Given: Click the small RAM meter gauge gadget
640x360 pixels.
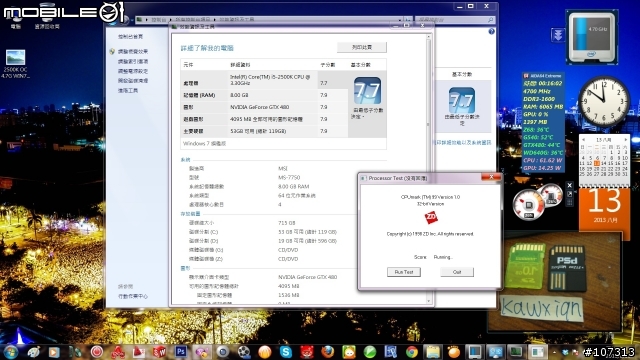Looking at the screenshot, I should [x=551, y=196].
